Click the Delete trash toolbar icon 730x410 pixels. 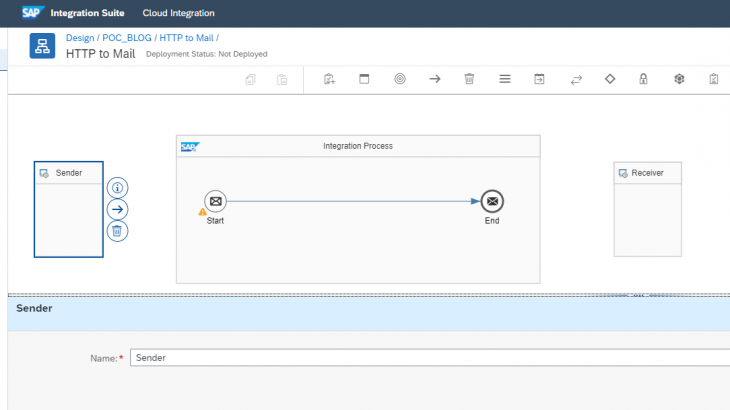[x=469, y=79]
